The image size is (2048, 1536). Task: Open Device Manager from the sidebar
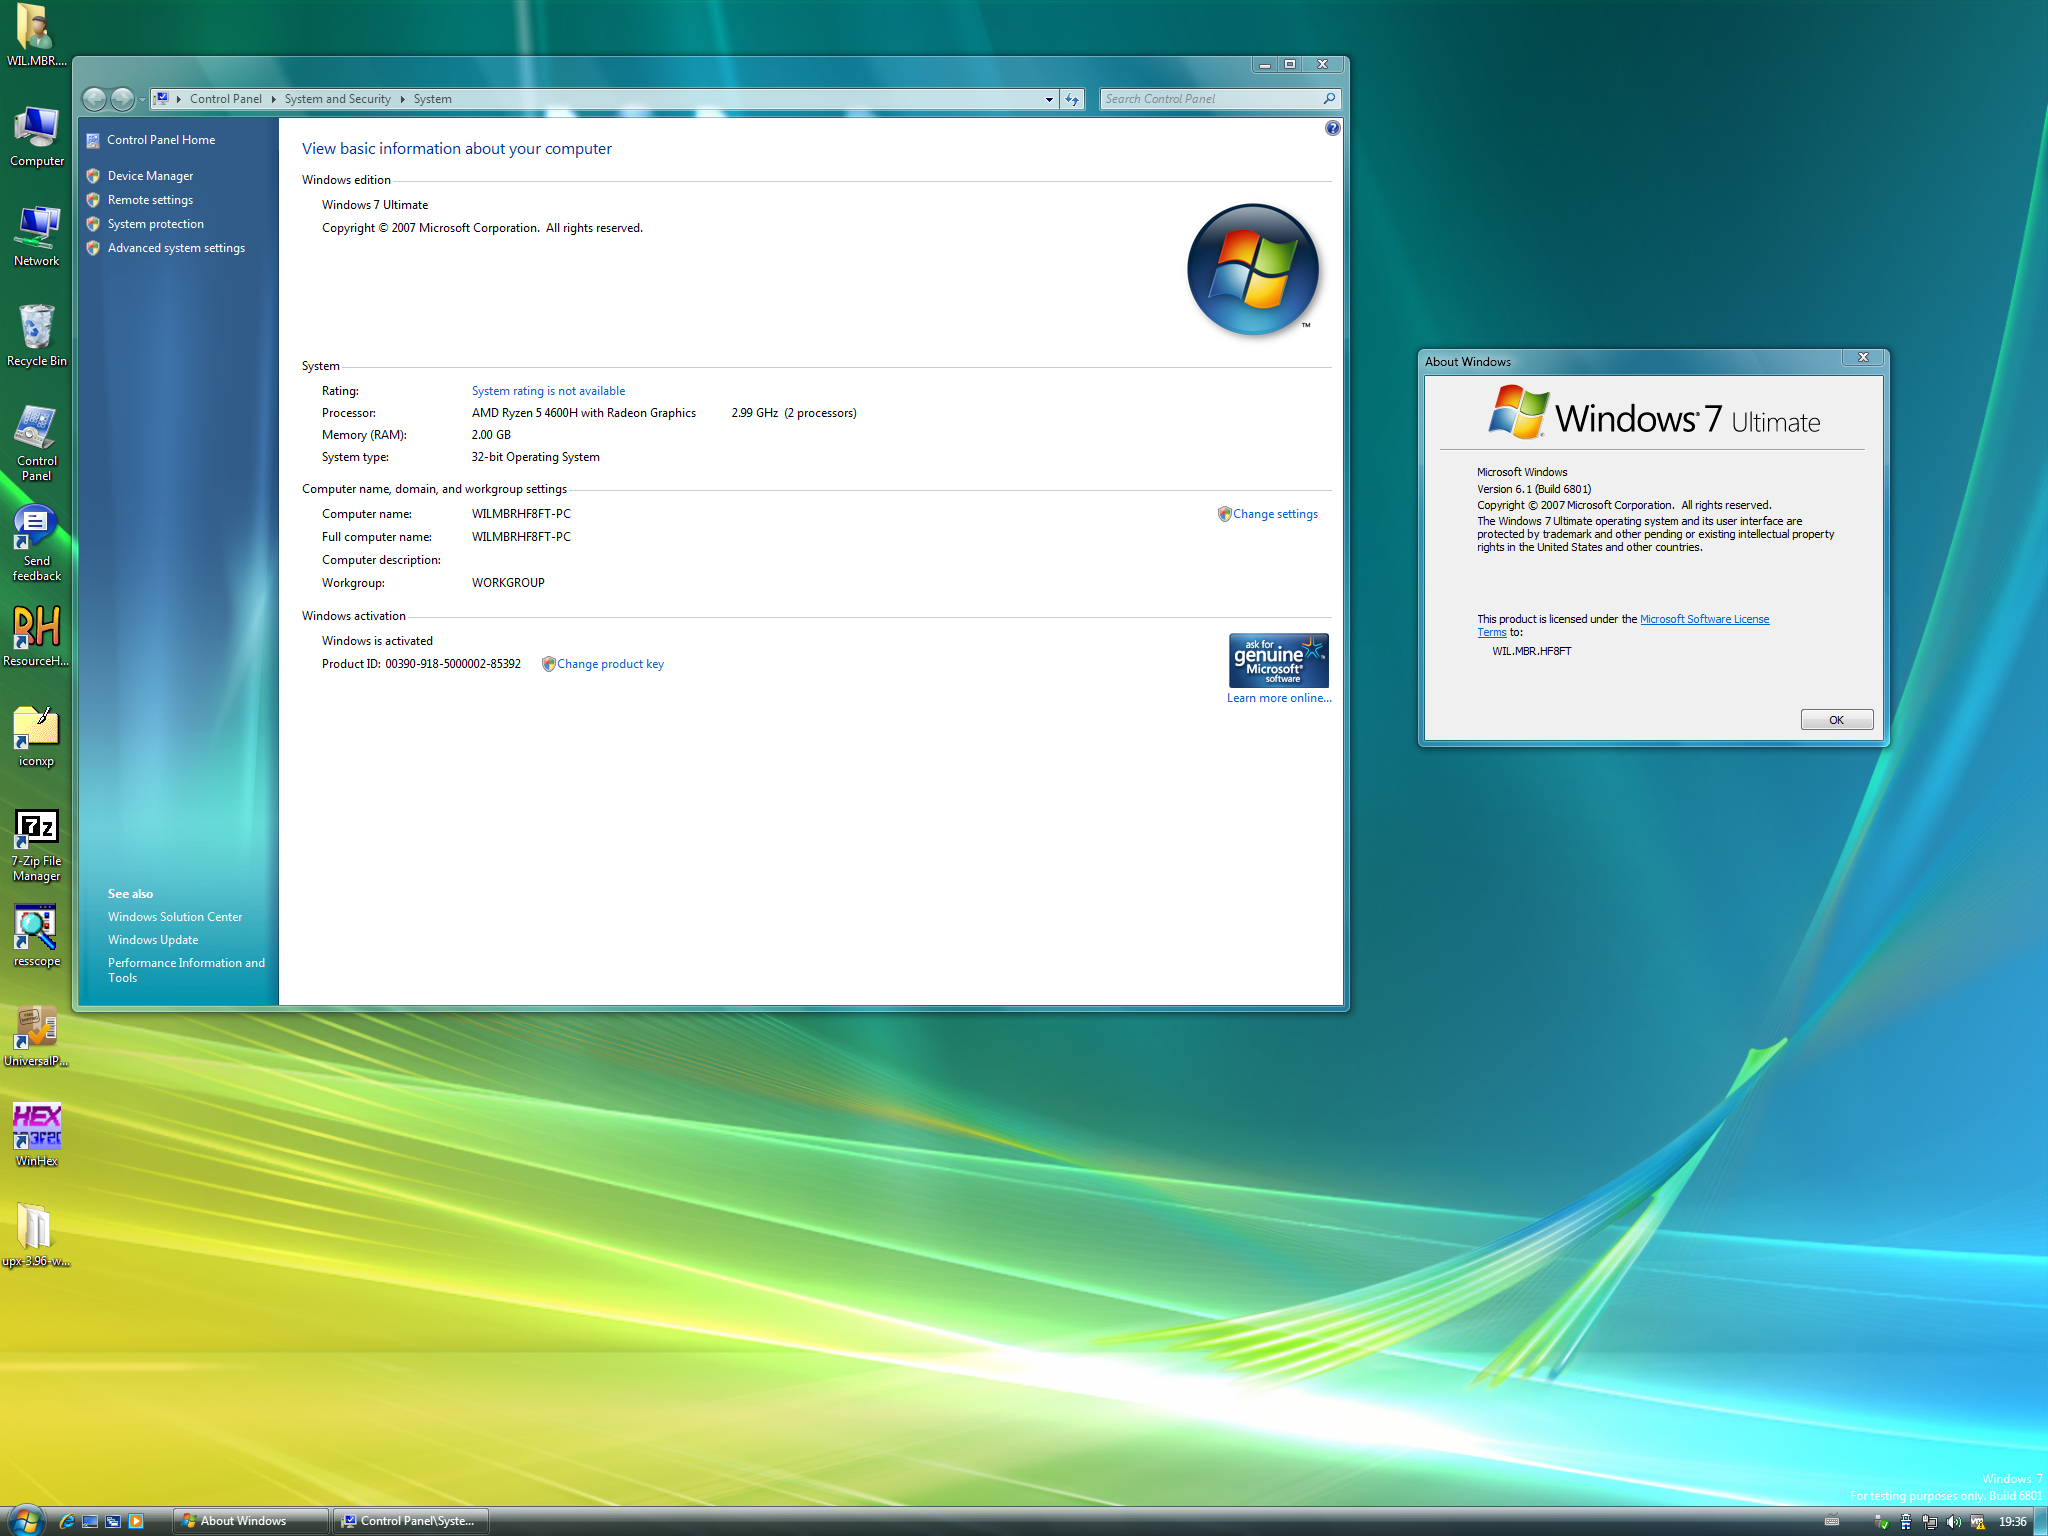pyautogui.click(x=150, y=176)
